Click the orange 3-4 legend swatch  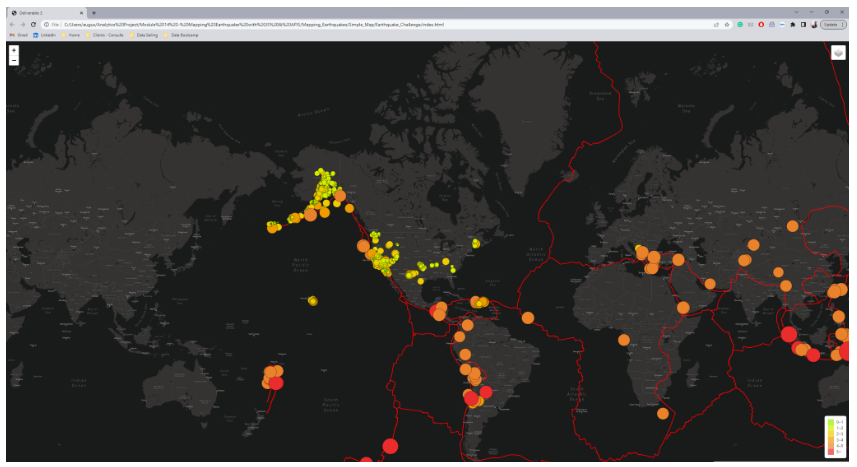831,440
